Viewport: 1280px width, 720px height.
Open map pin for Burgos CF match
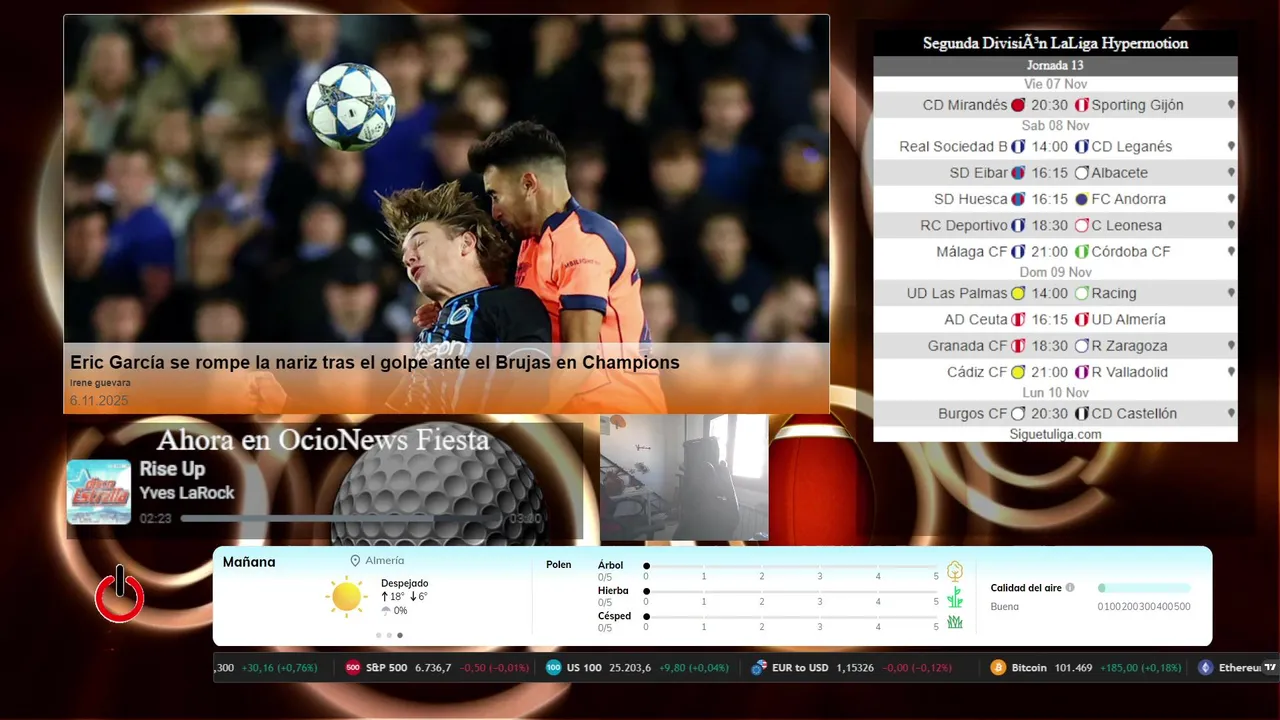[x=1231, y=413]
